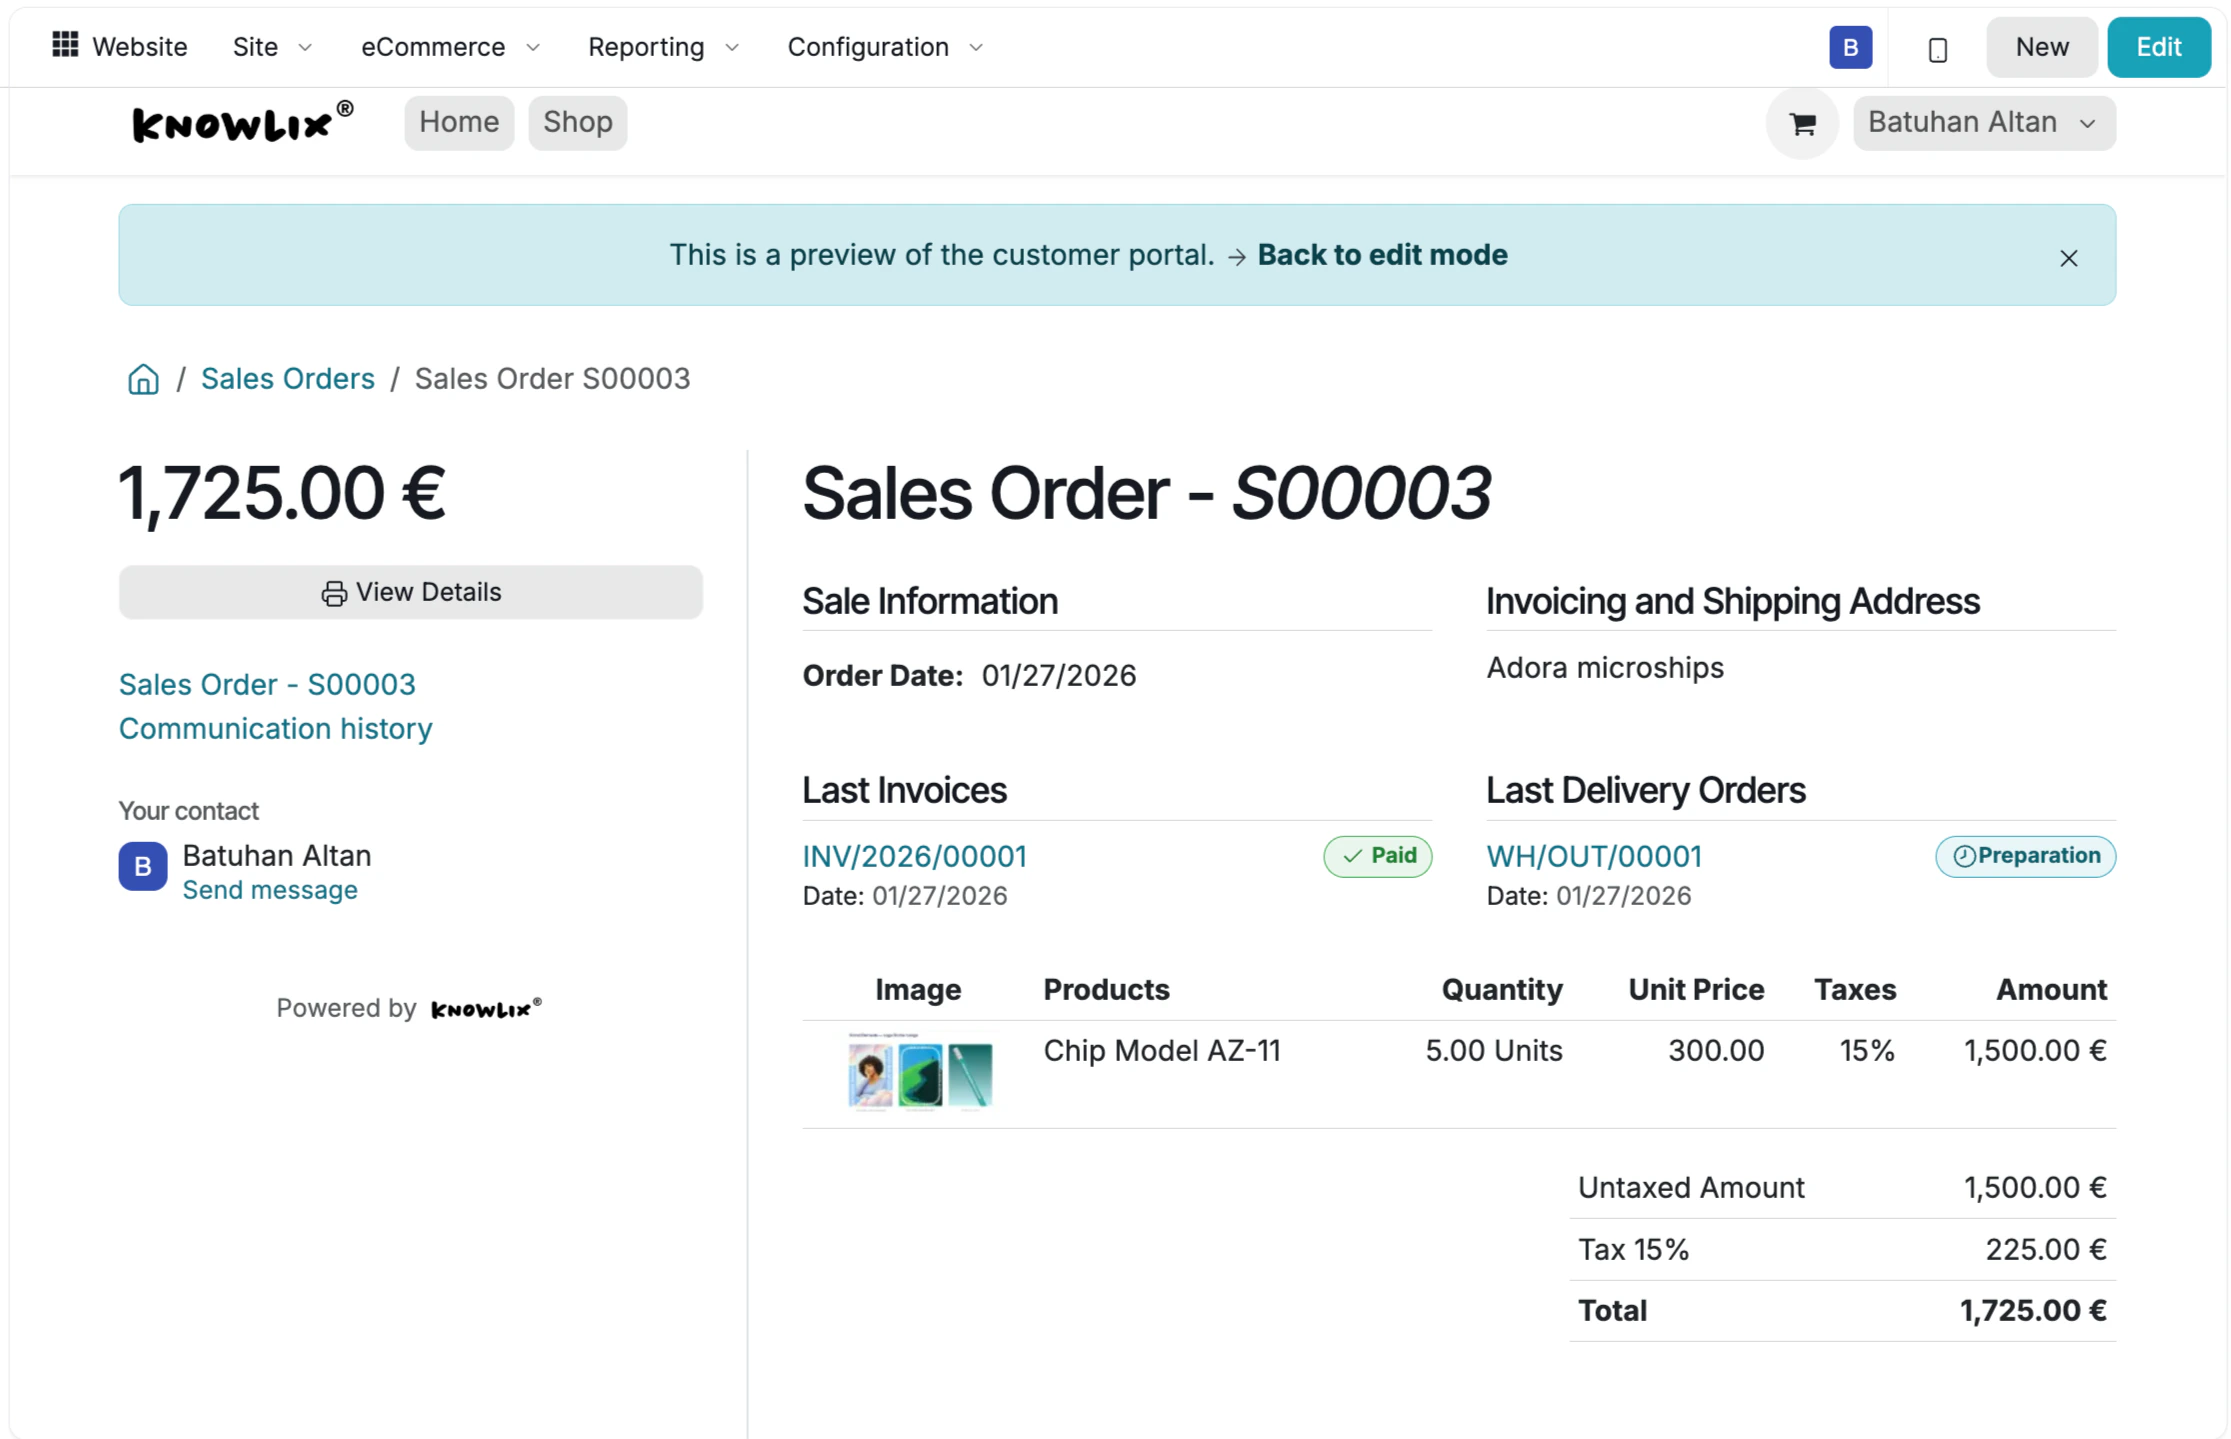Follow the Back to edit mode link

click(x=1383, y=254)
